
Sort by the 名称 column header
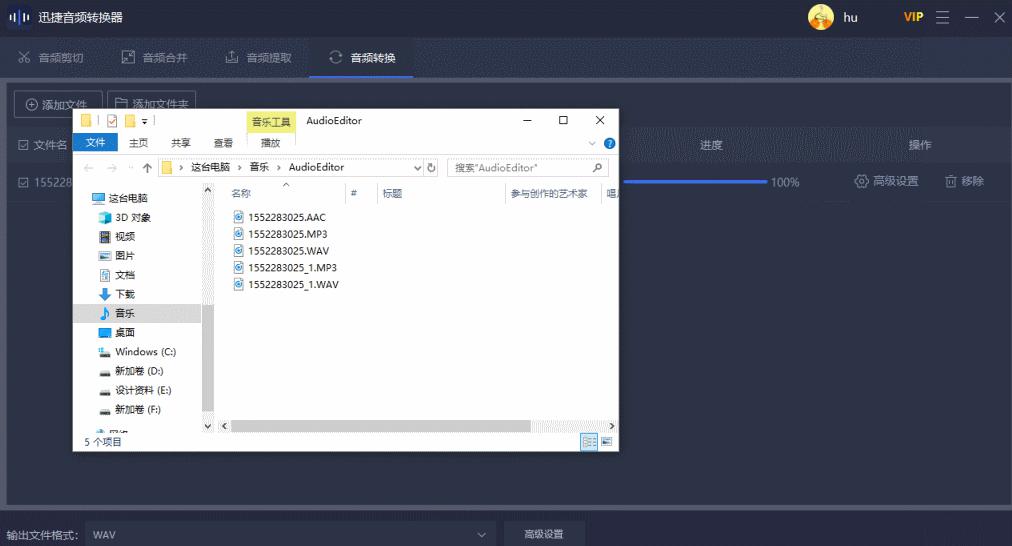tap(241, 193)
